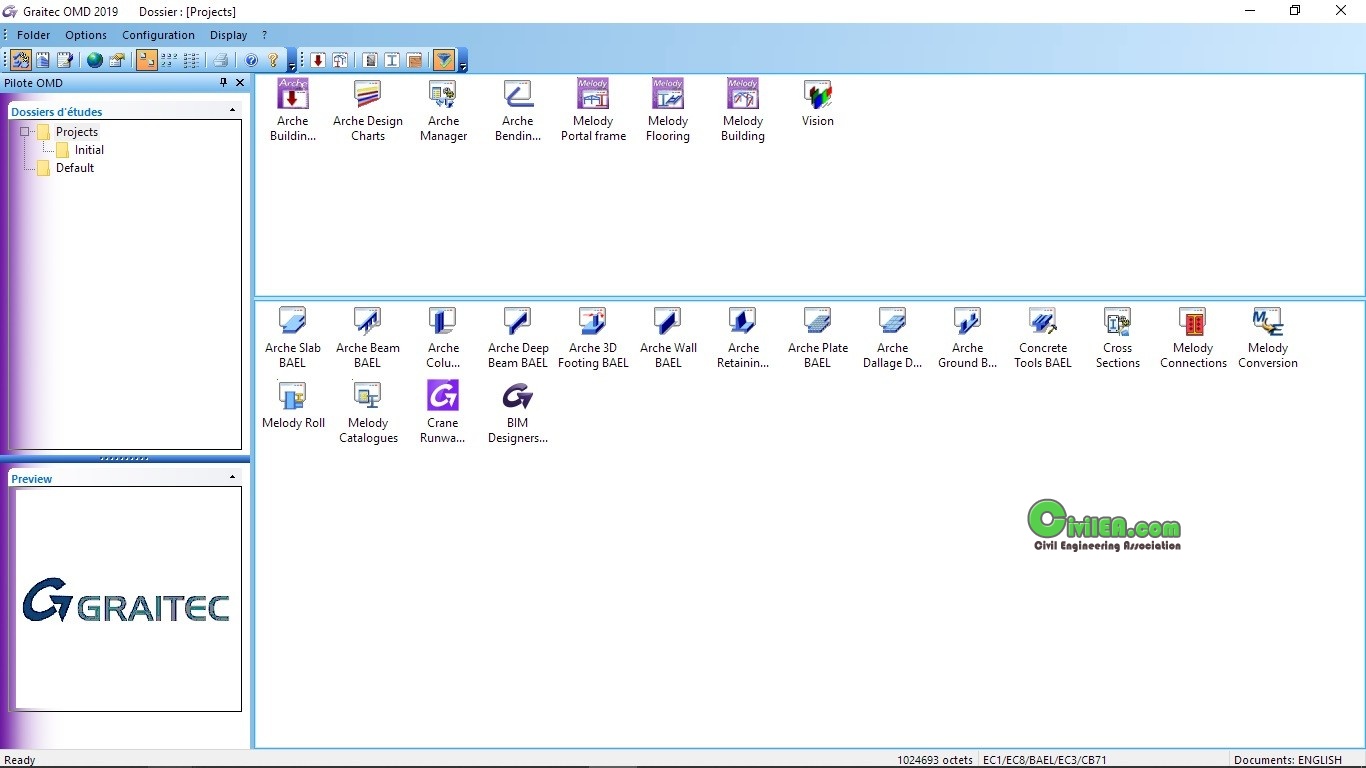The width and height of the screenshot is (1366, 768).
Task: Switch to list view
Action: (191, 60)
